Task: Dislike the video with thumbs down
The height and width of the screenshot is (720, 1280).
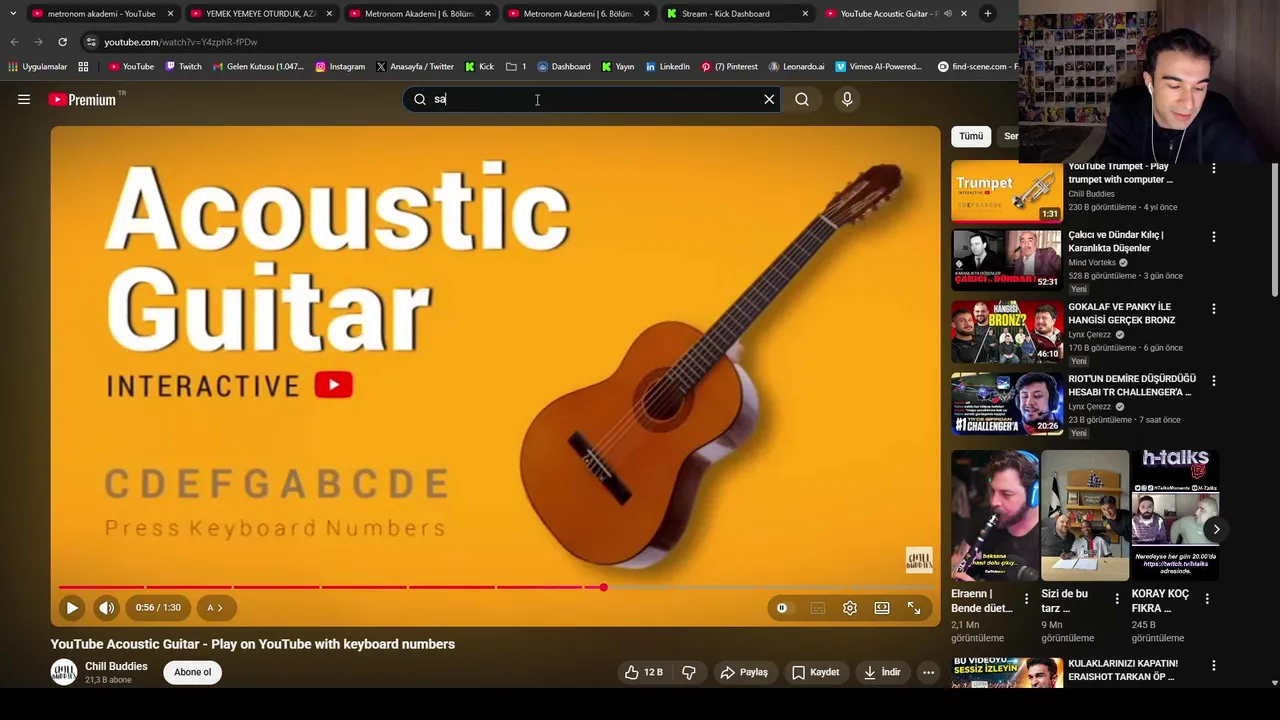Action: 689,672
